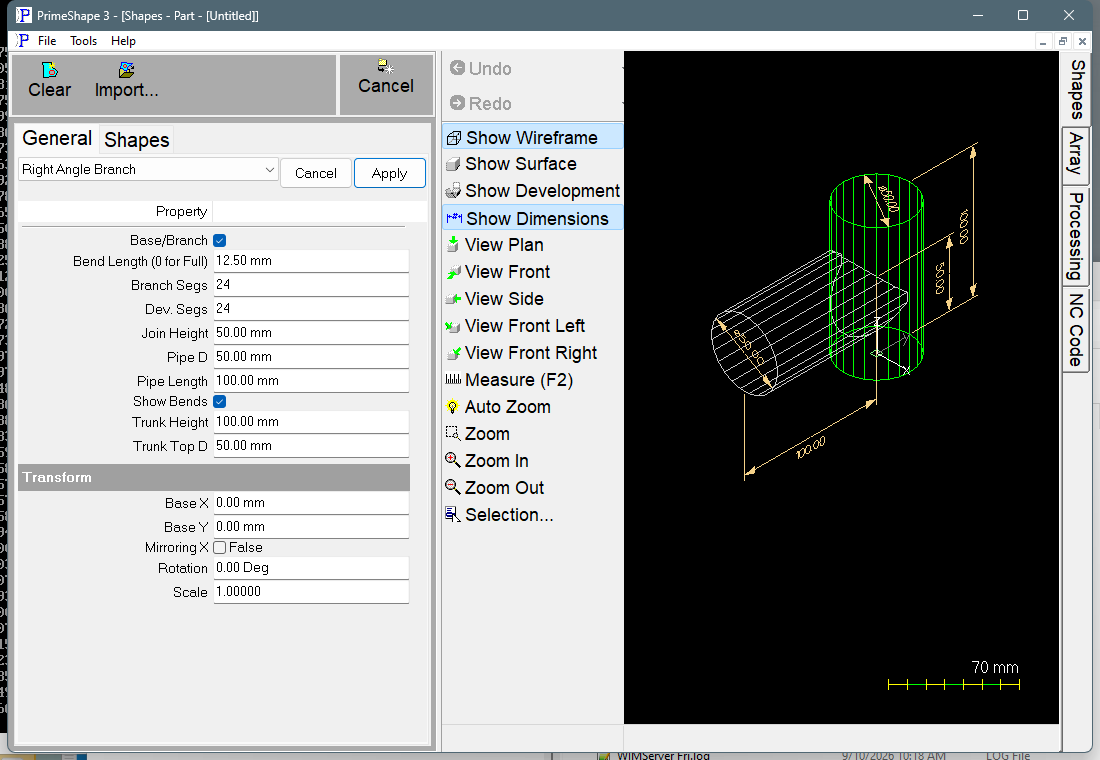This screenshot has width=1100, height=760.
Task: Open the File menu
Action: pyautogui.click(x=47, y=41)
